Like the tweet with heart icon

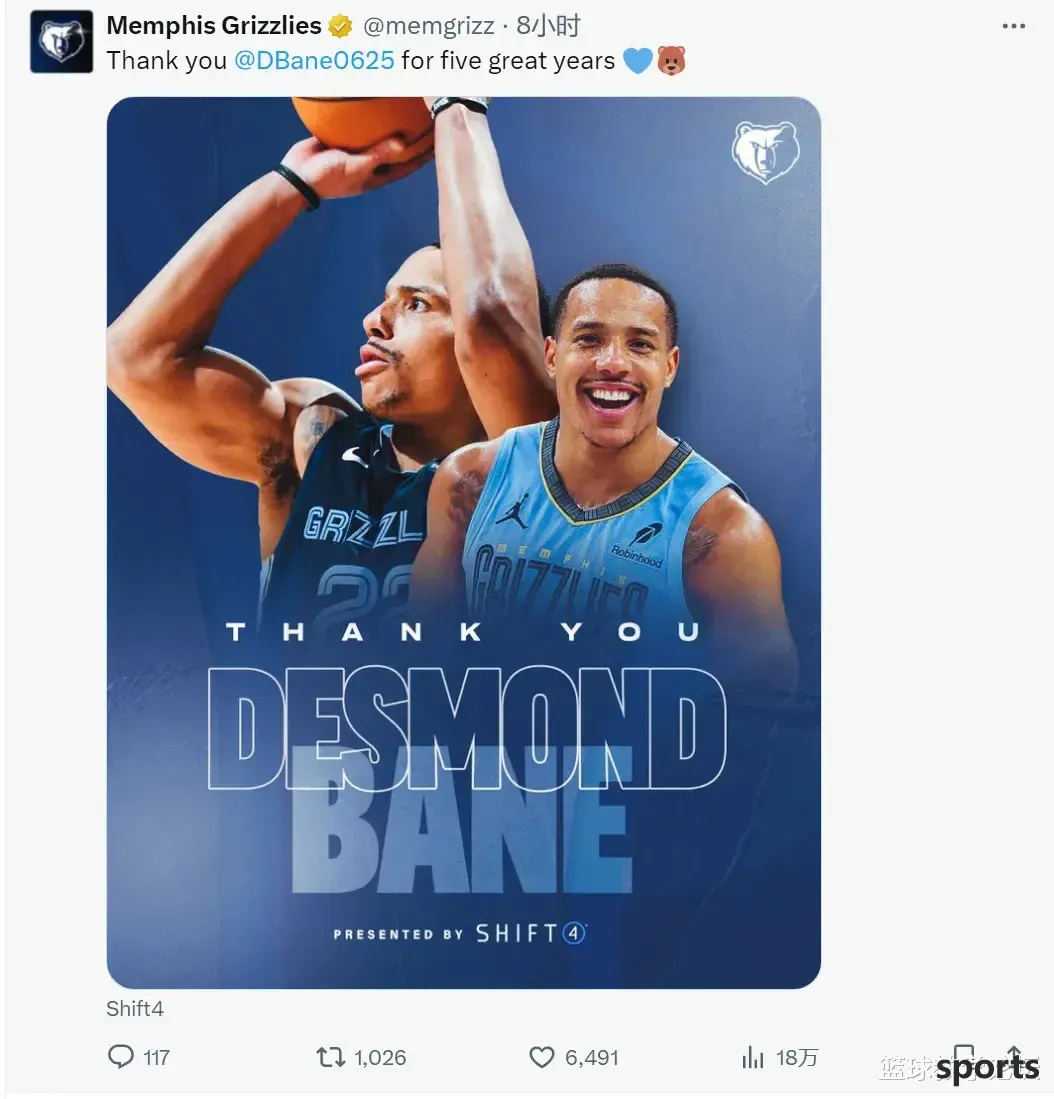point(541,1057)
